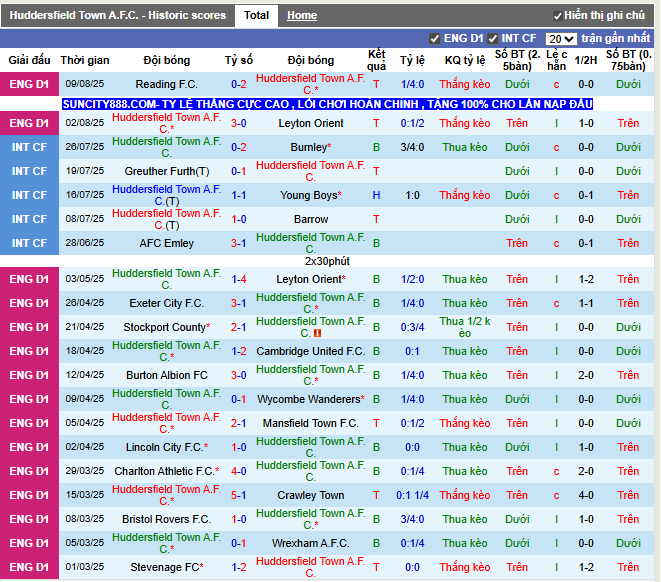This screenshot has height=582, width=661.
Task: Uncheck the INT CF filter checkbox
Action: pos(492,39)
